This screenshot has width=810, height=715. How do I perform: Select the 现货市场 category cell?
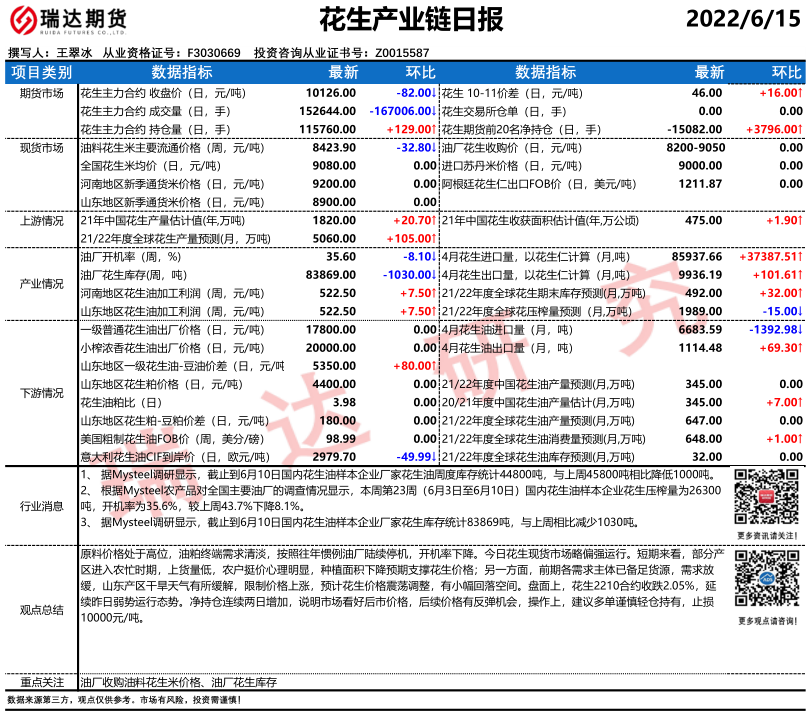tap(41, 148)
